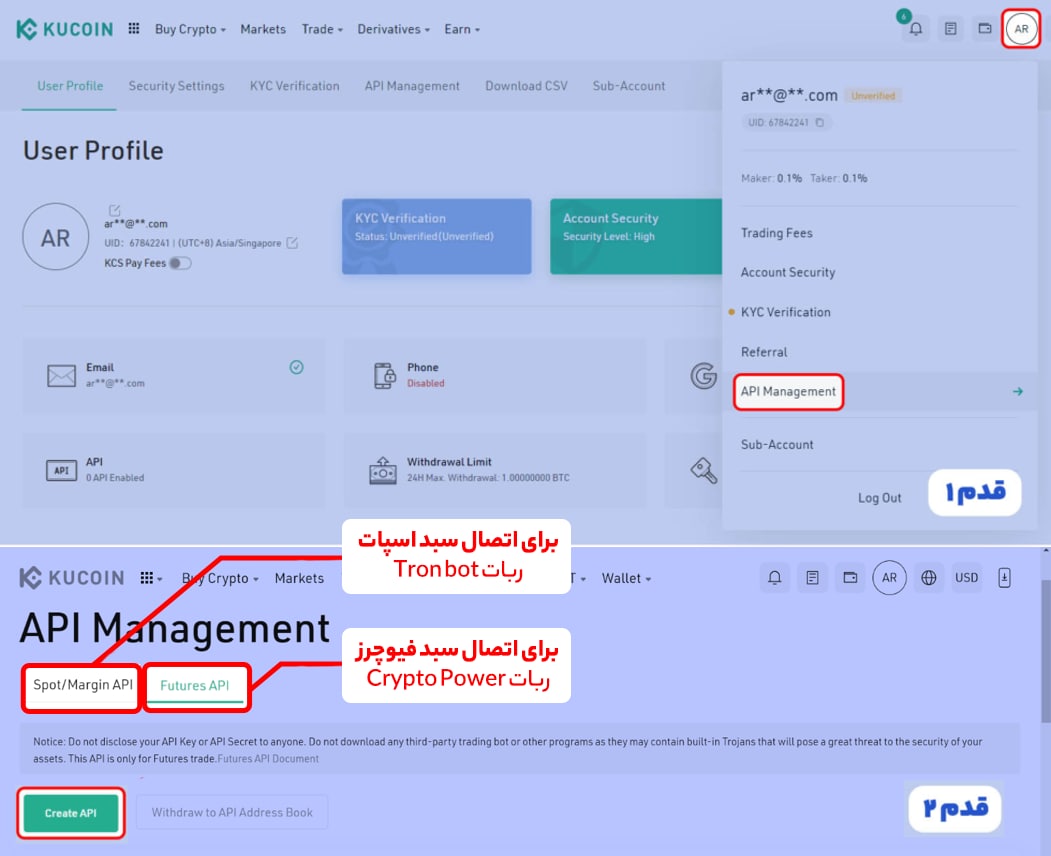Image resolution: width=1051 pixels, height=856 pixels.
Task: Open wallet icon on API Management page
Action: [x=850, y=577]
